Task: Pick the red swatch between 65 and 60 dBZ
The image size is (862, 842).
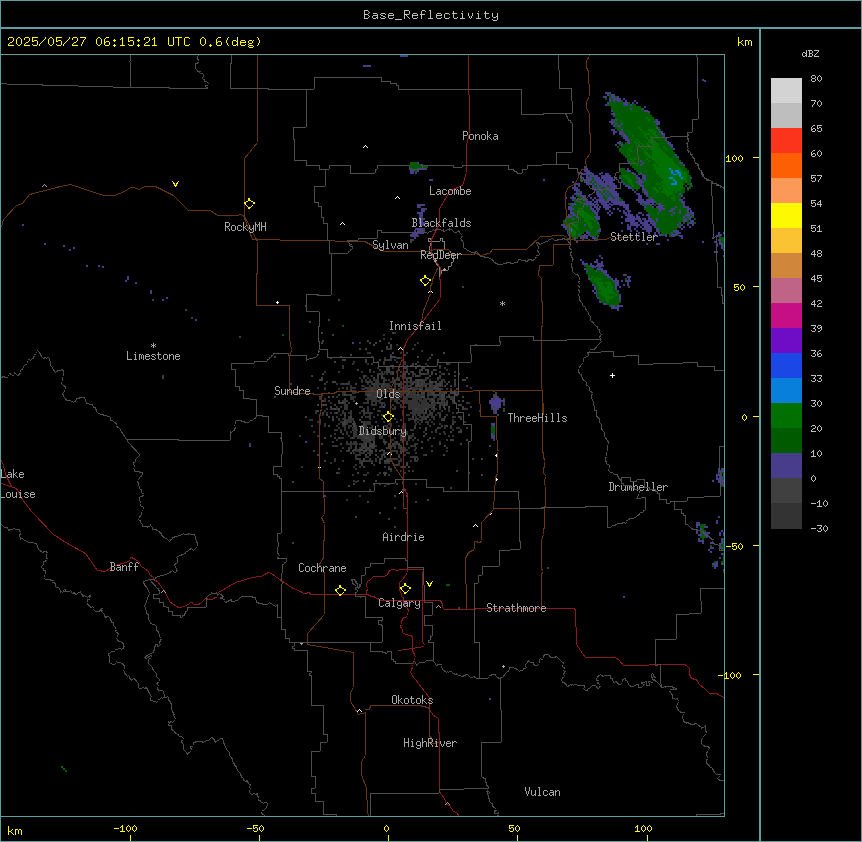Action: [786, 141]
